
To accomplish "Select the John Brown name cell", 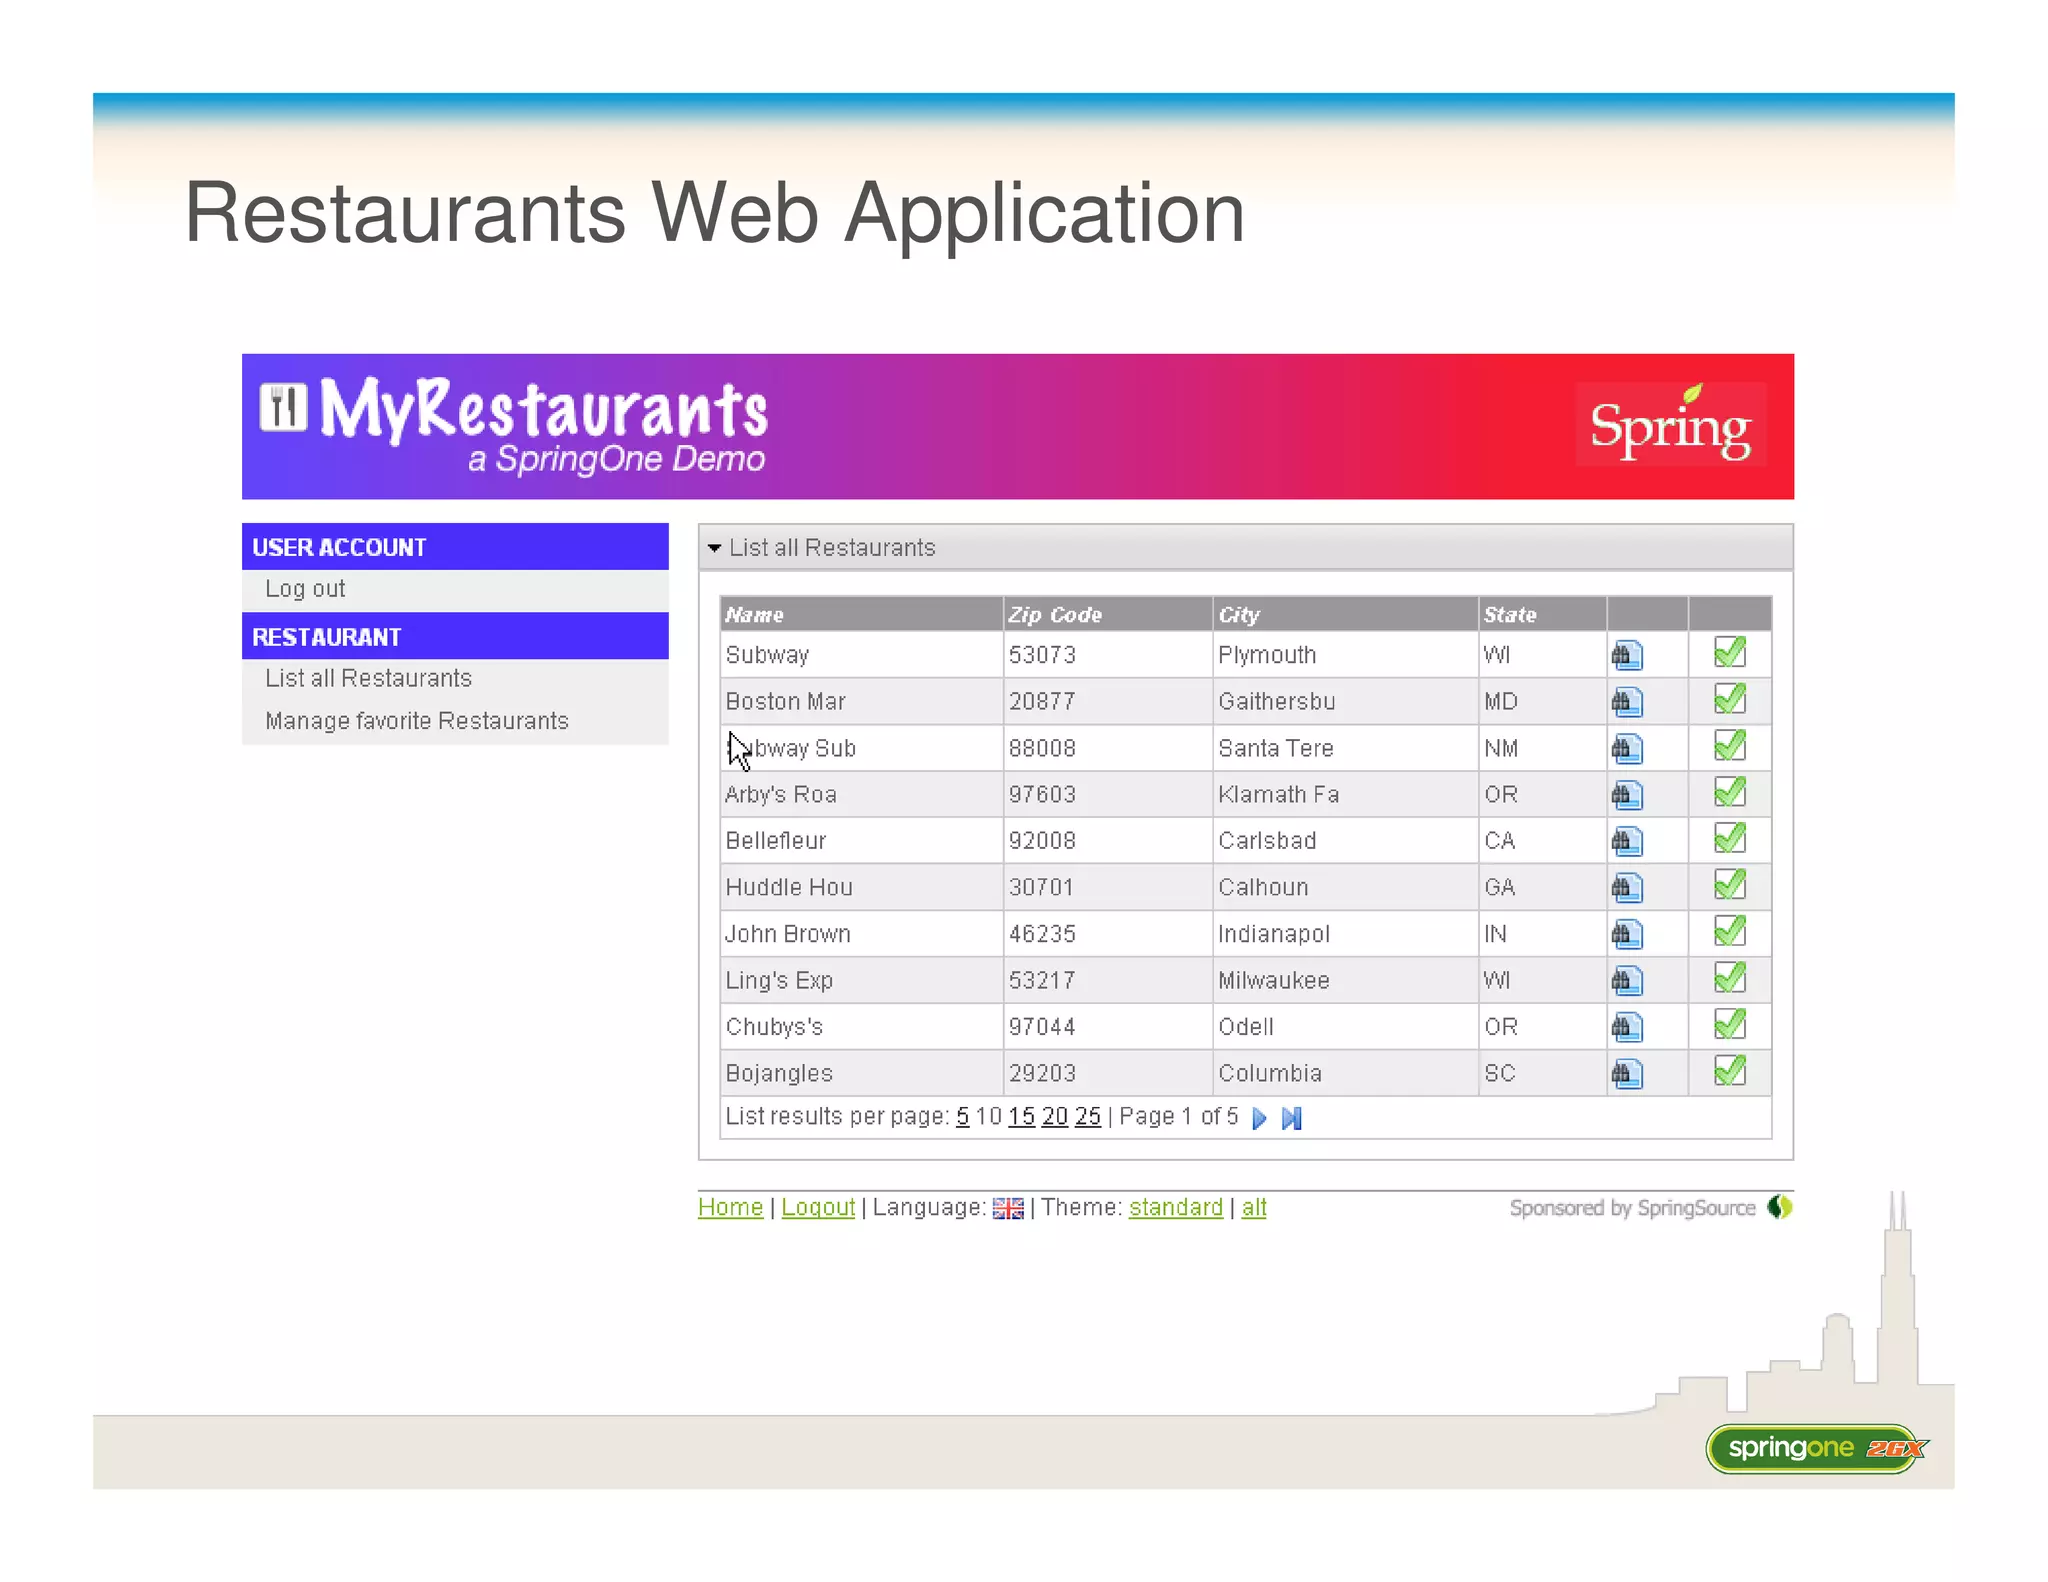I will click(862, 934).
